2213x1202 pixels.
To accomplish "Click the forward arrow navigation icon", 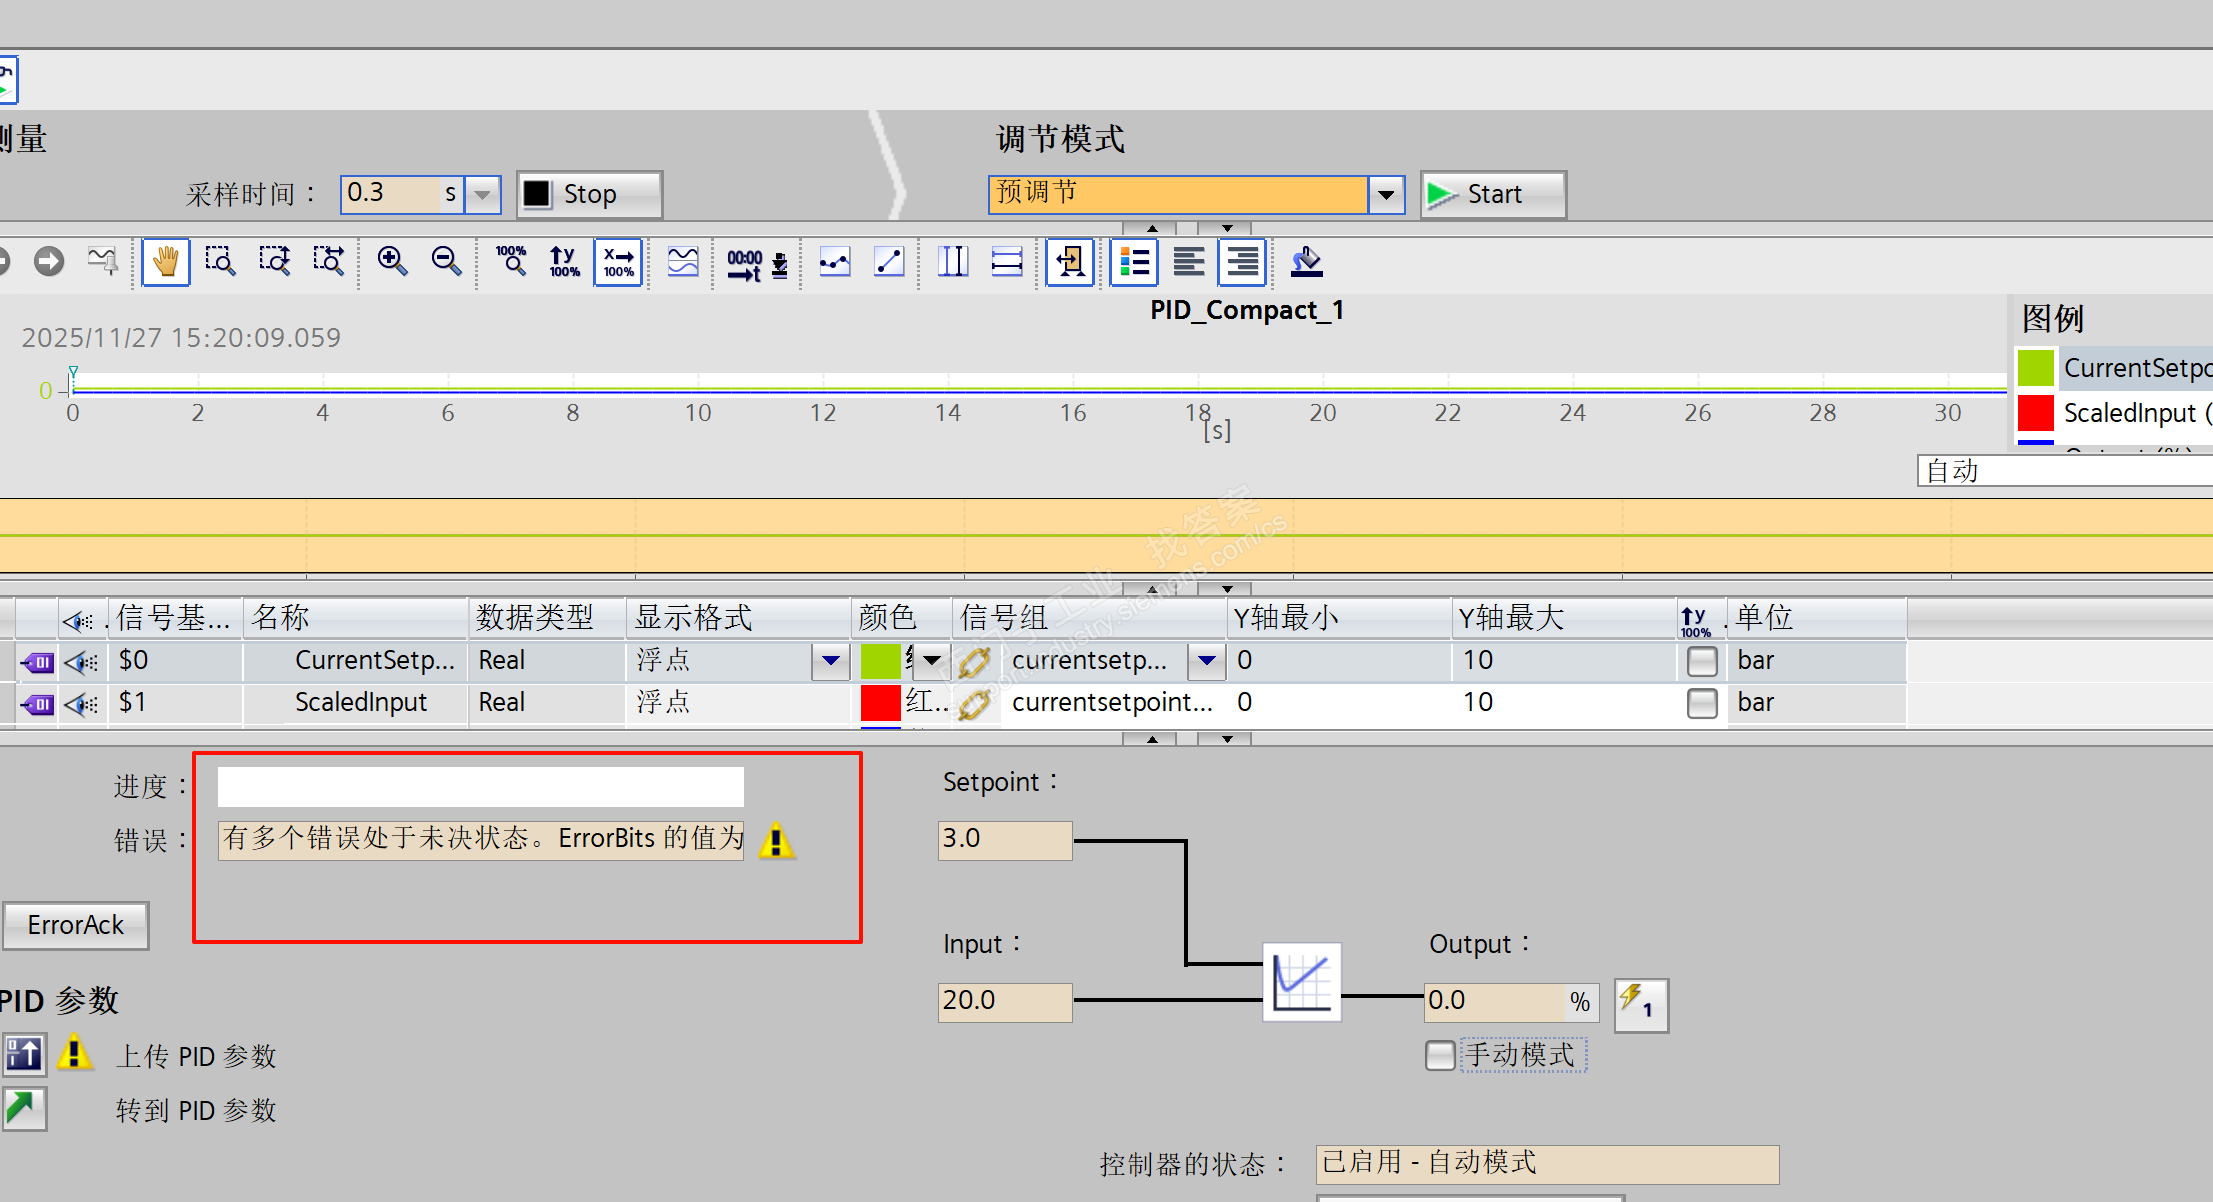I will (x=48, y=262).
